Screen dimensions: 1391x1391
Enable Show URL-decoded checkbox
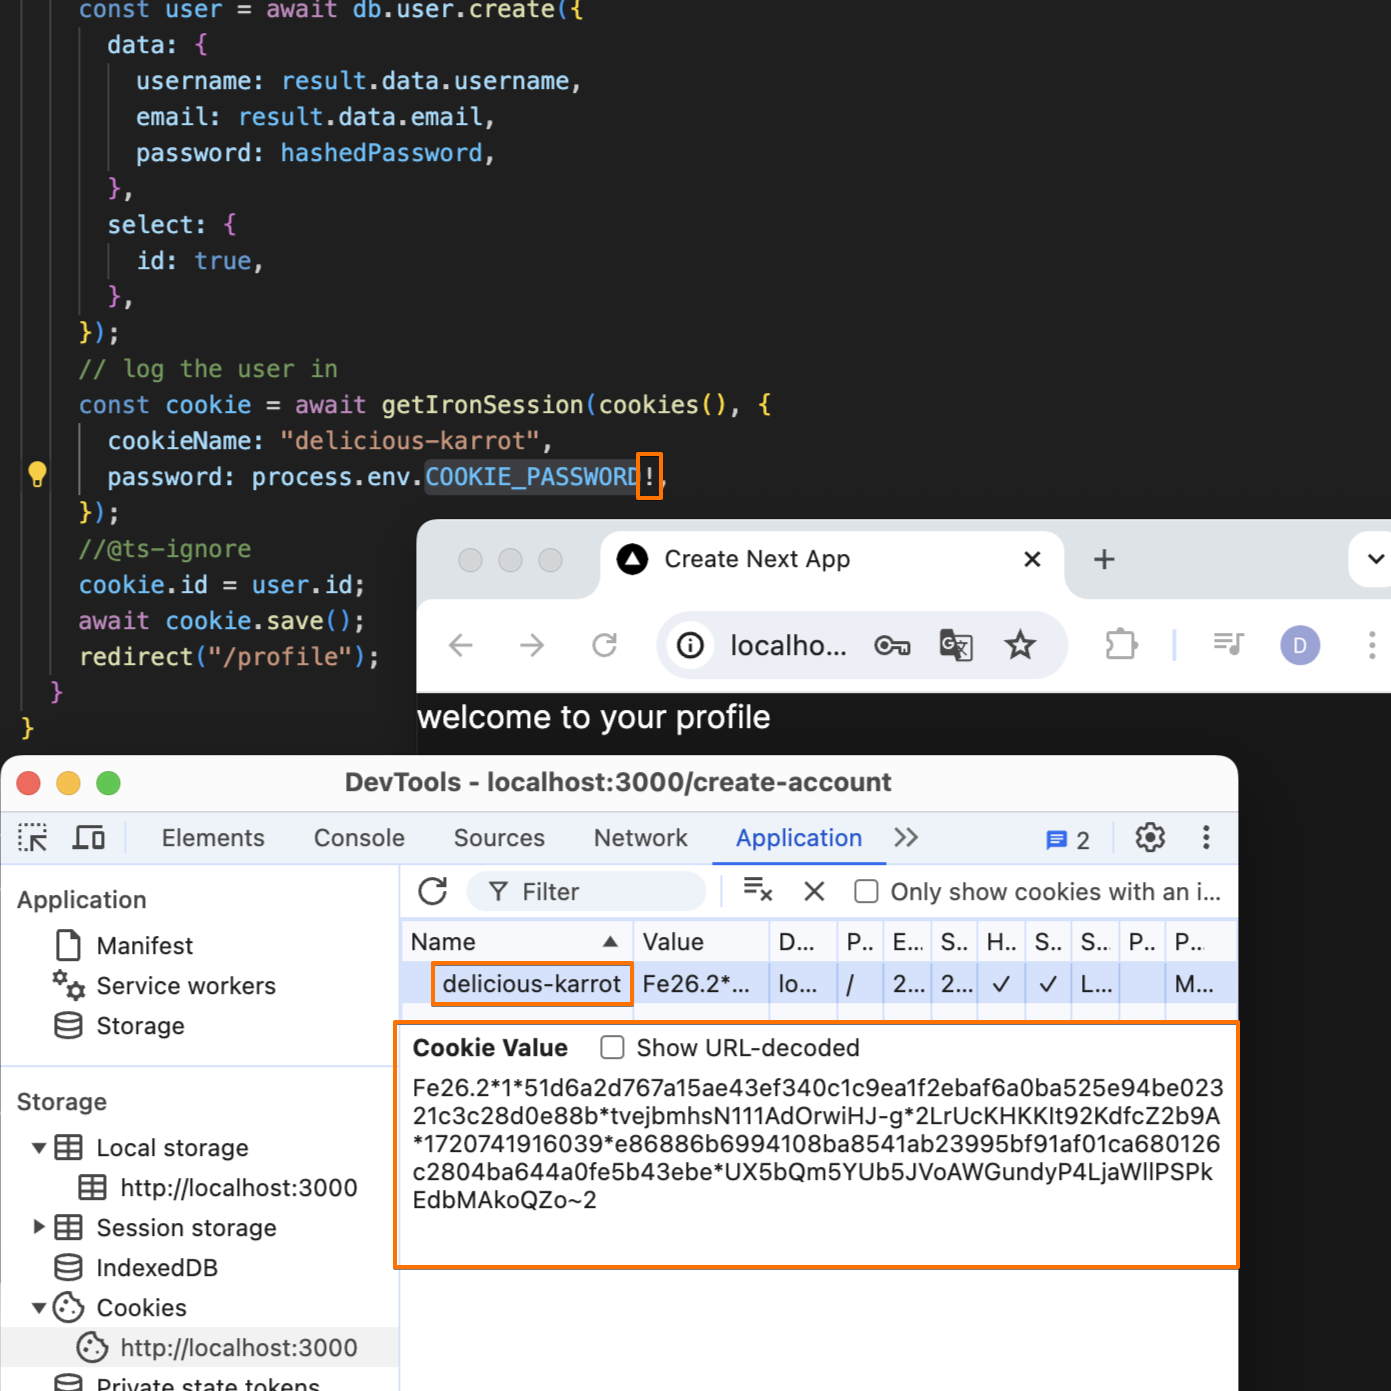[x=612, y=1047]
